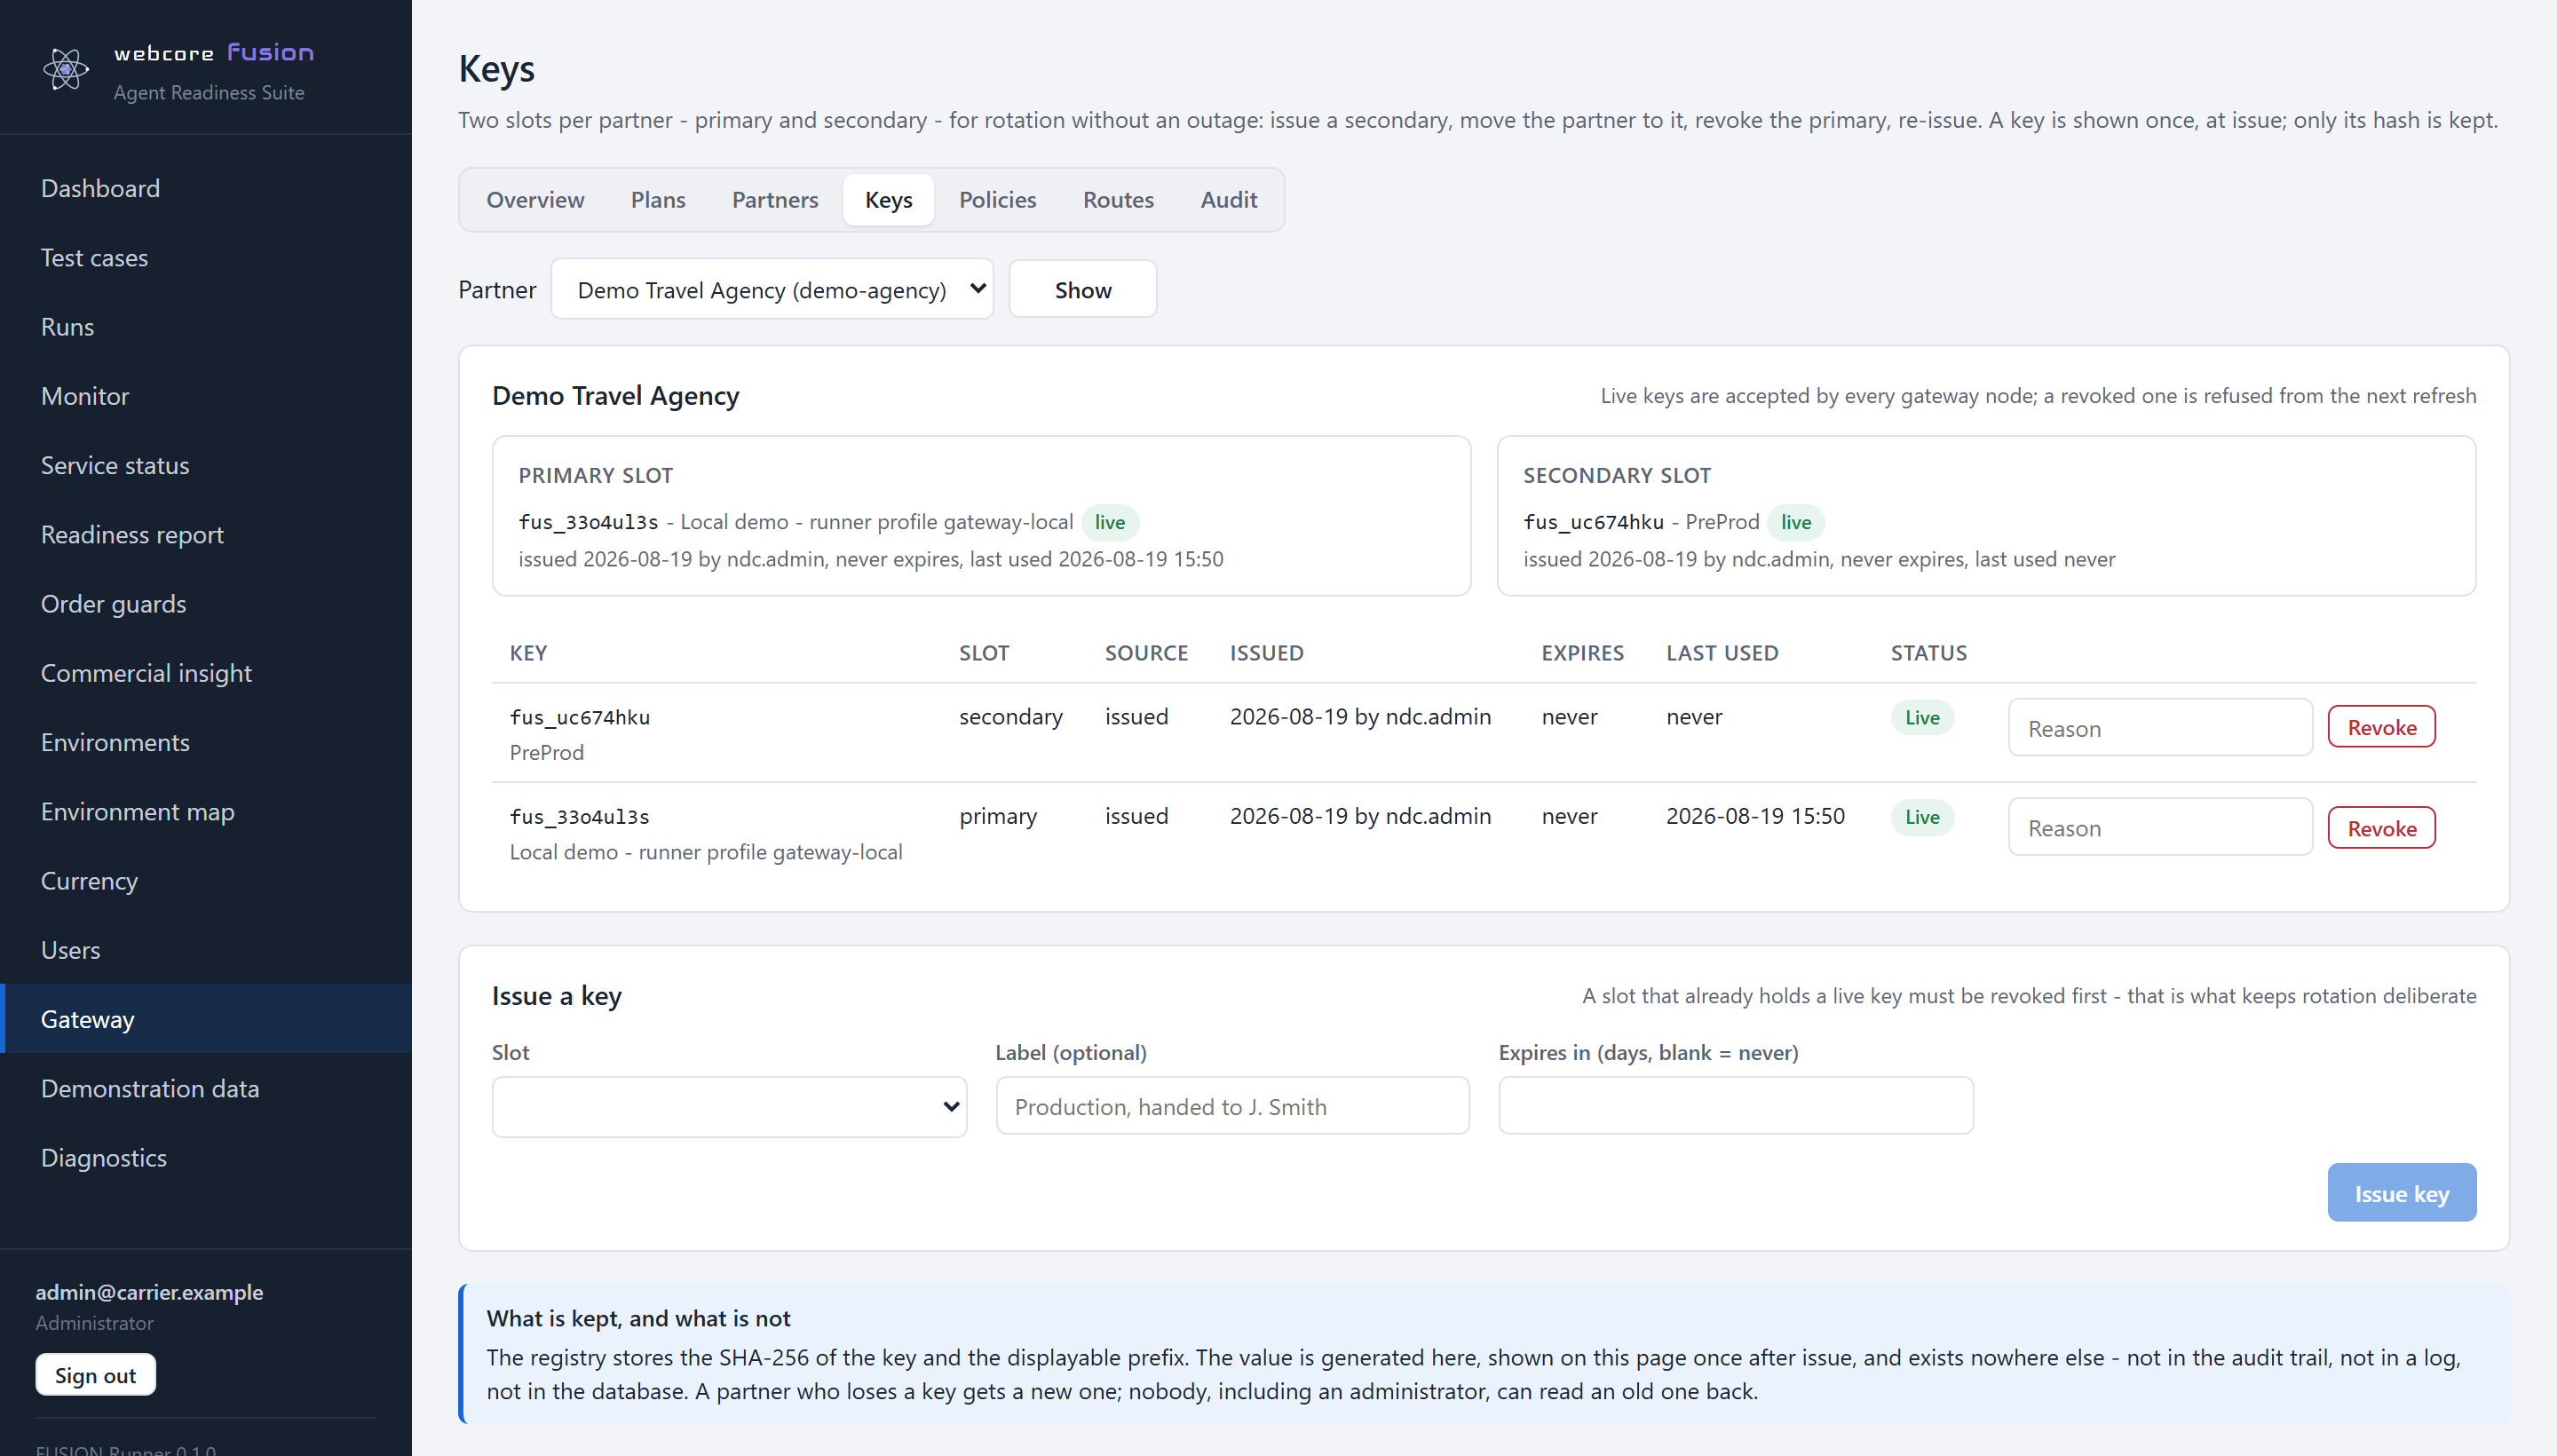This screenshot has width=2557, height=1456.
Task: Click the Live status for fus_33o4ul3s row
Action: pyautogui.click(x=1922, y=817)
